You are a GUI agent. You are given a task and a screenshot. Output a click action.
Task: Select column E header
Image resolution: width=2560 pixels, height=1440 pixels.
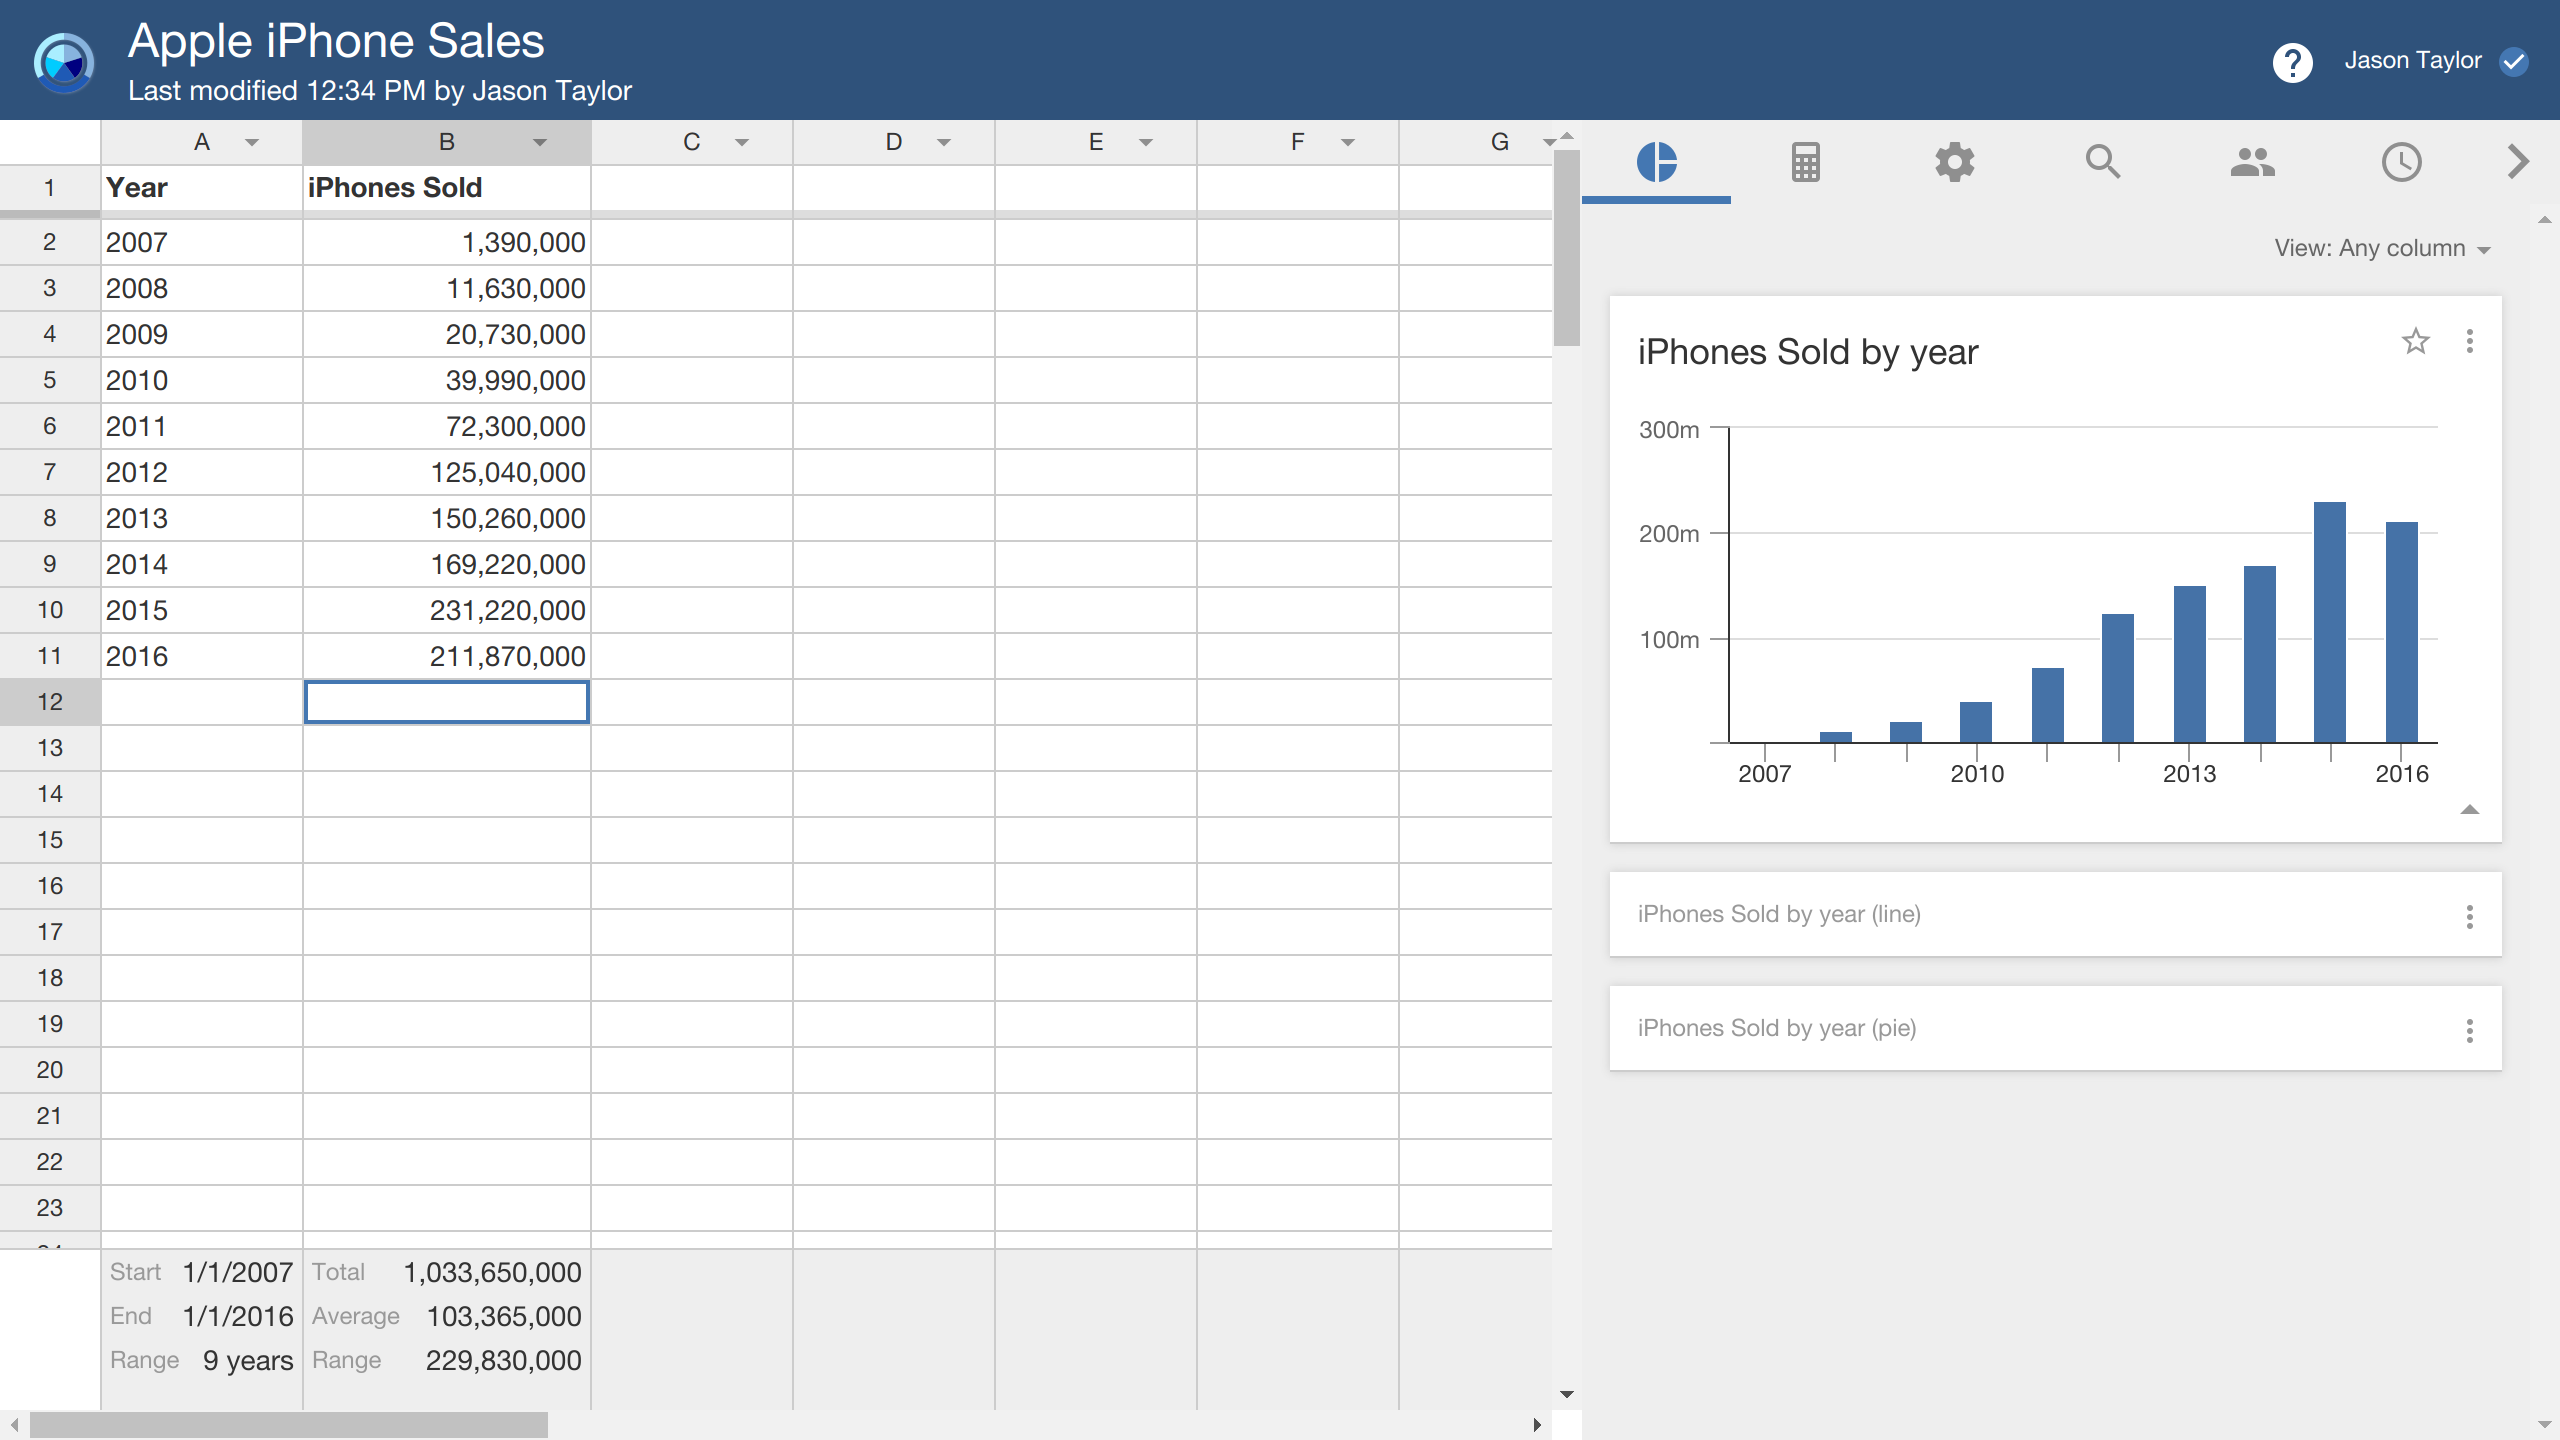[x=1096, y=142]
